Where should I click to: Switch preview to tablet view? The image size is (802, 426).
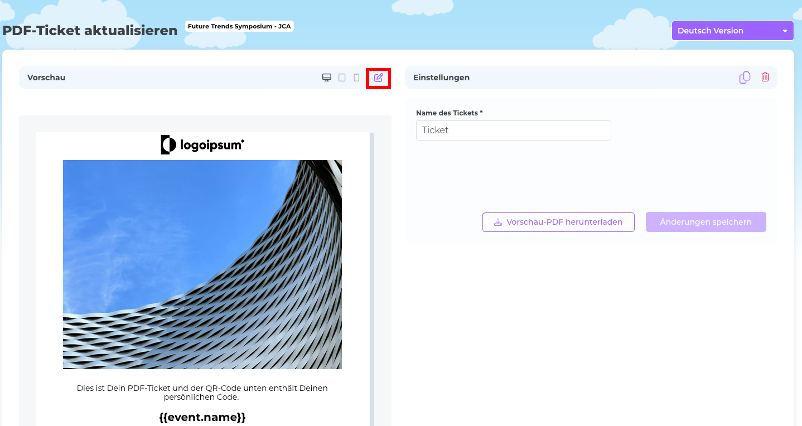[341, 77]
